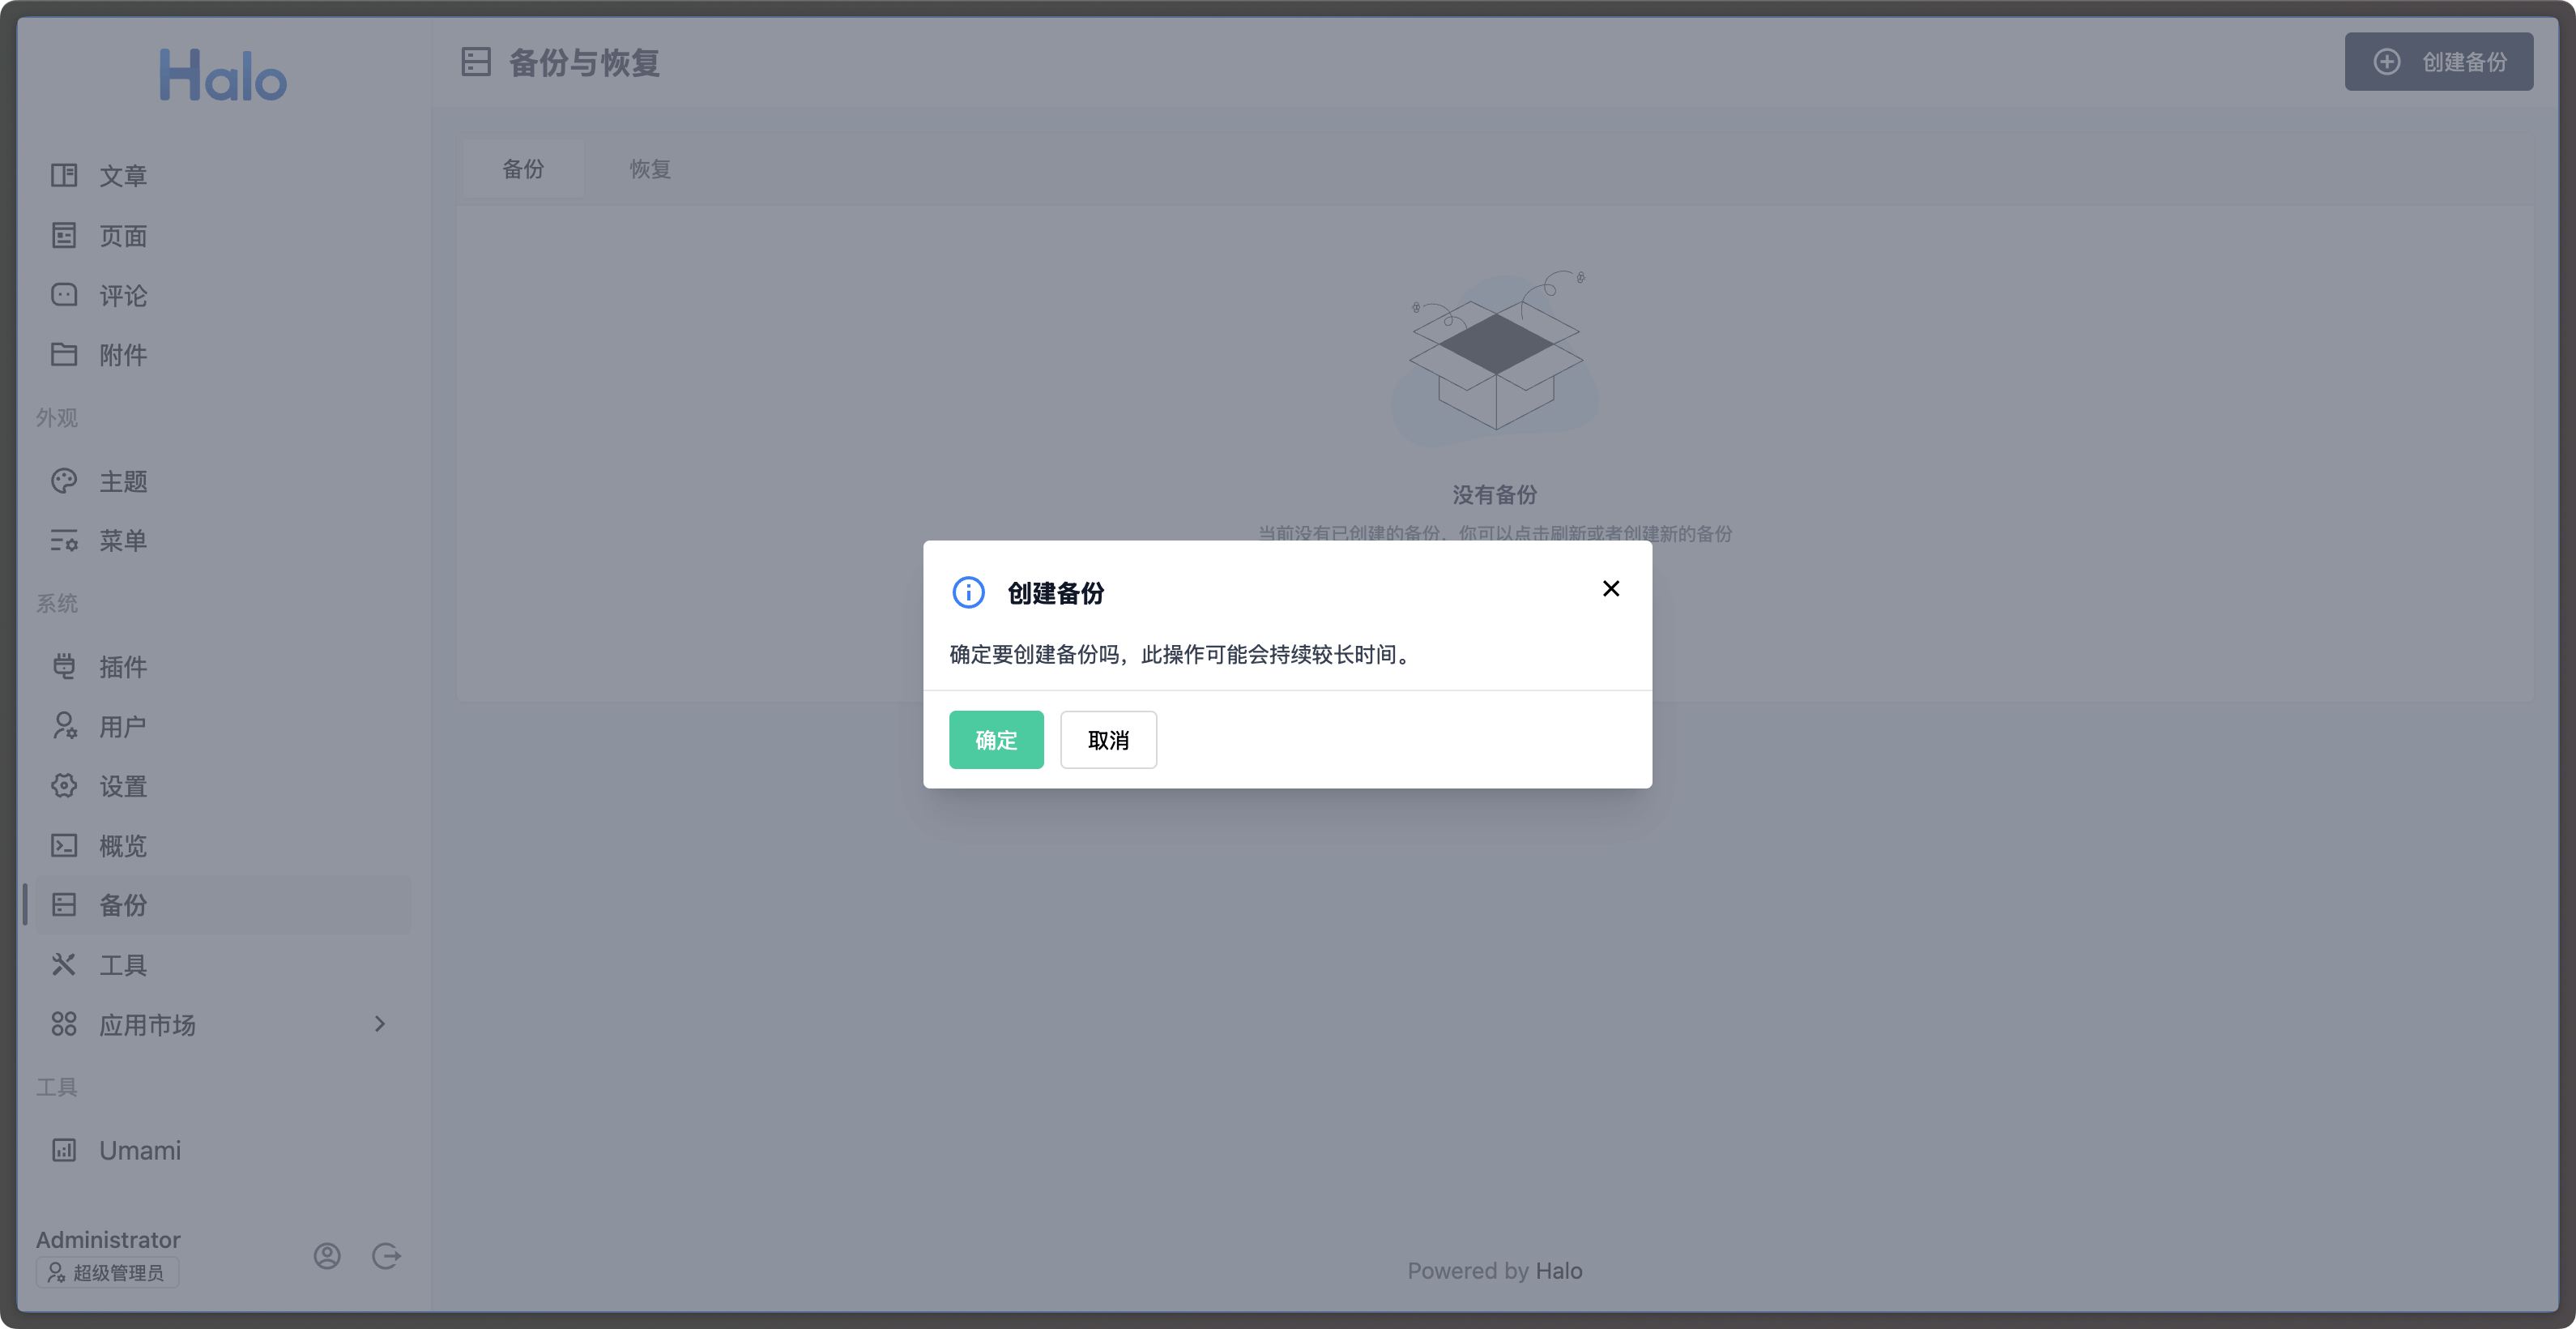Click the 概览 terminal icon
2576x1329 pixels.
pos(64,846)
